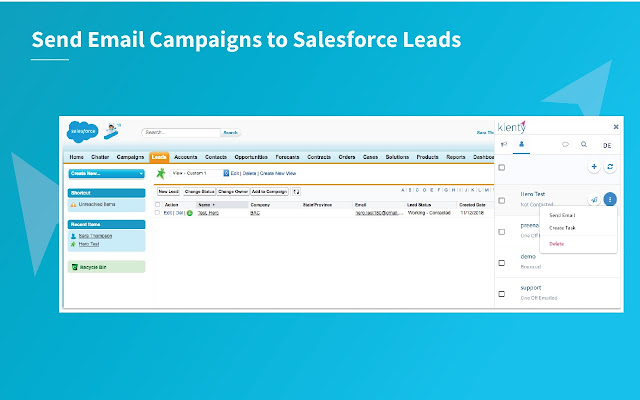Open Nara Thompson recent item link
This screenshot has height=400, width=640.
[x=95, y=236]
